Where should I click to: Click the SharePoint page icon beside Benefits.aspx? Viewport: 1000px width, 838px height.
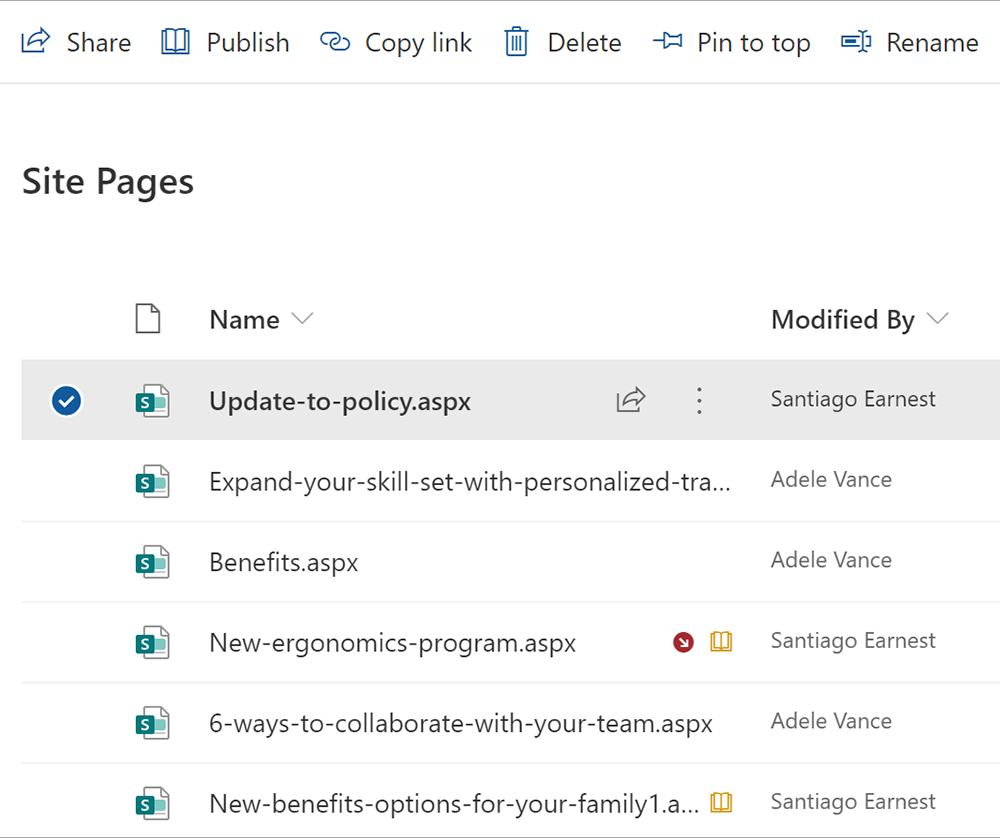tap(152, 562)
